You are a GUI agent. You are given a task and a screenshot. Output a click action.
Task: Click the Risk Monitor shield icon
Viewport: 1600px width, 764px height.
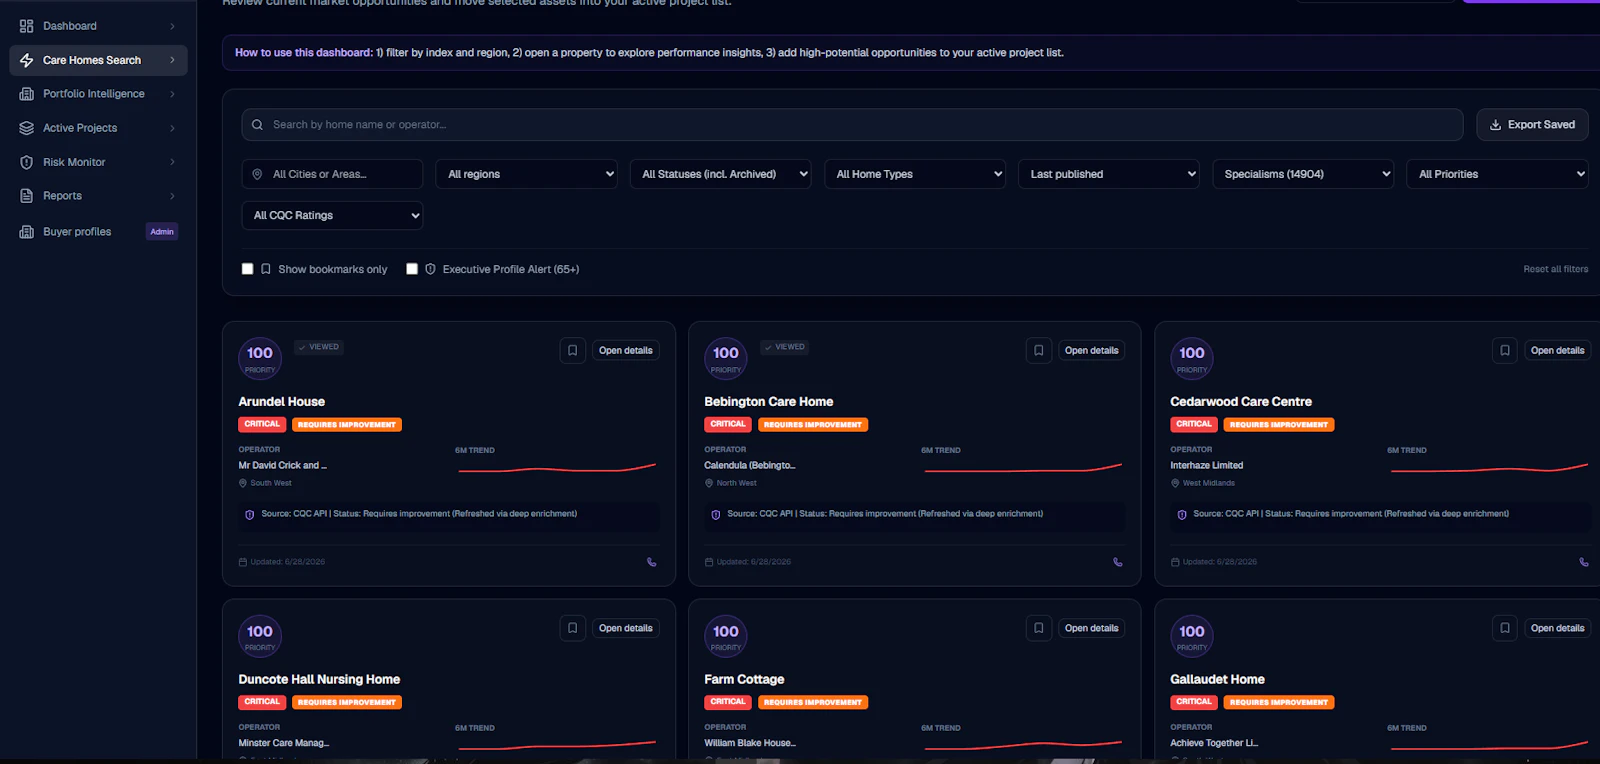[27, 162]
